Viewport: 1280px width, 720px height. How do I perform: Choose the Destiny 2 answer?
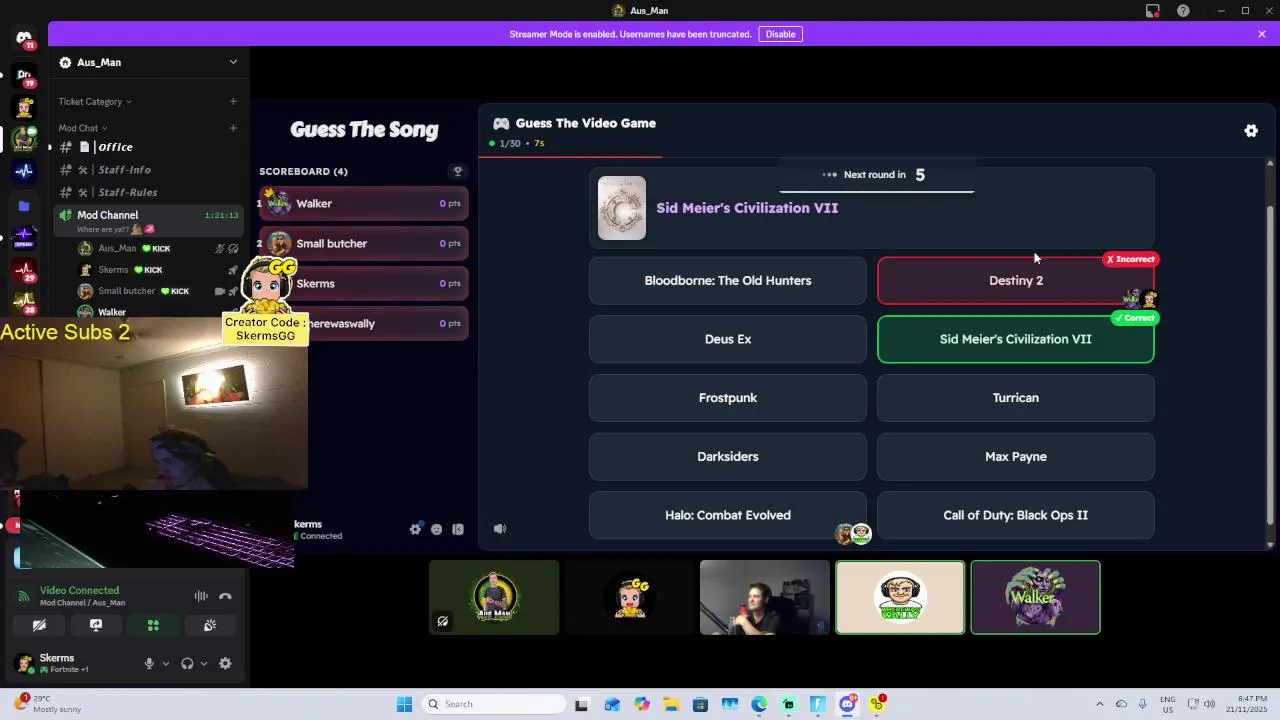click(1016, 281)
